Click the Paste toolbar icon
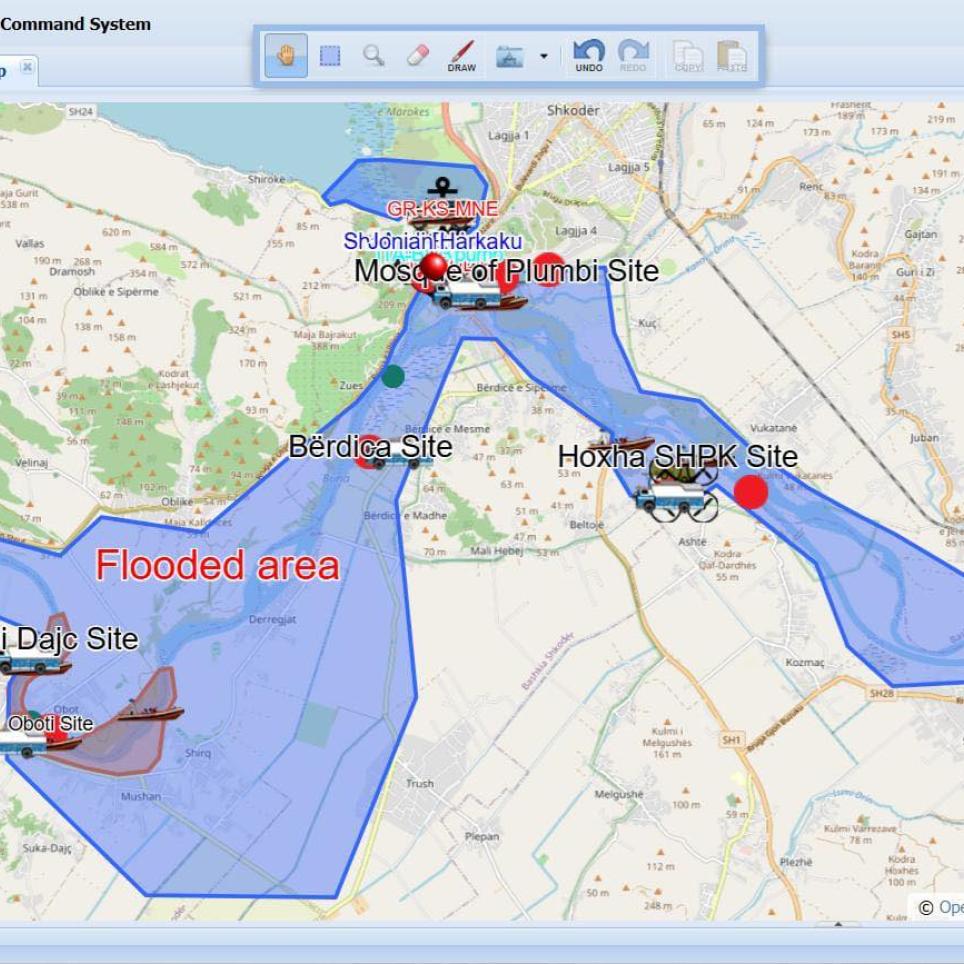The image size is (964, 964). click(732, 56)
